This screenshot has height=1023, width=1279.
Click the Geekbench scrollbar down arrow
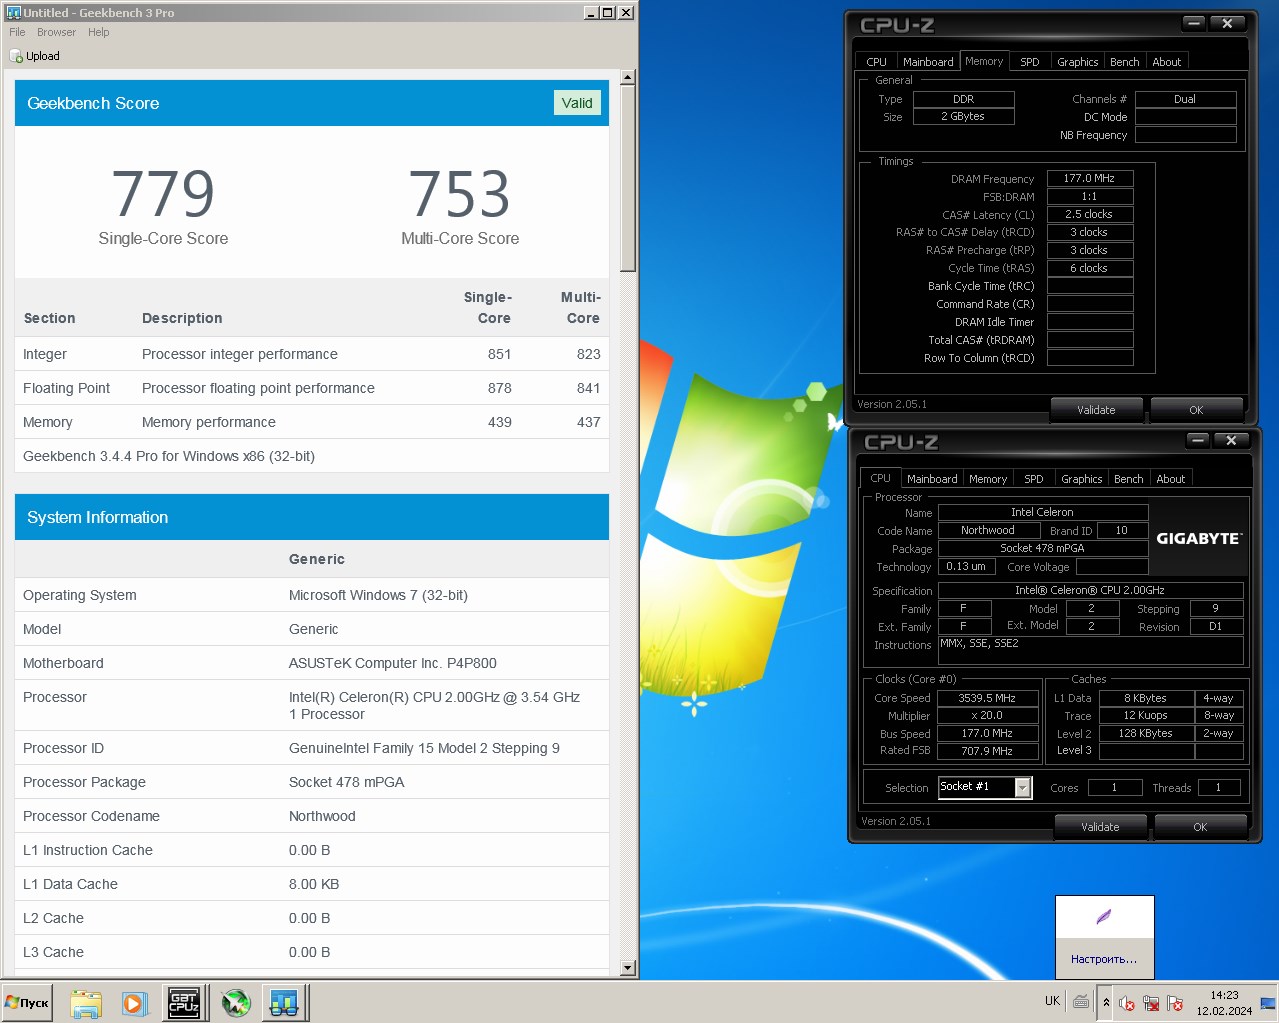(x=628, y=968)
